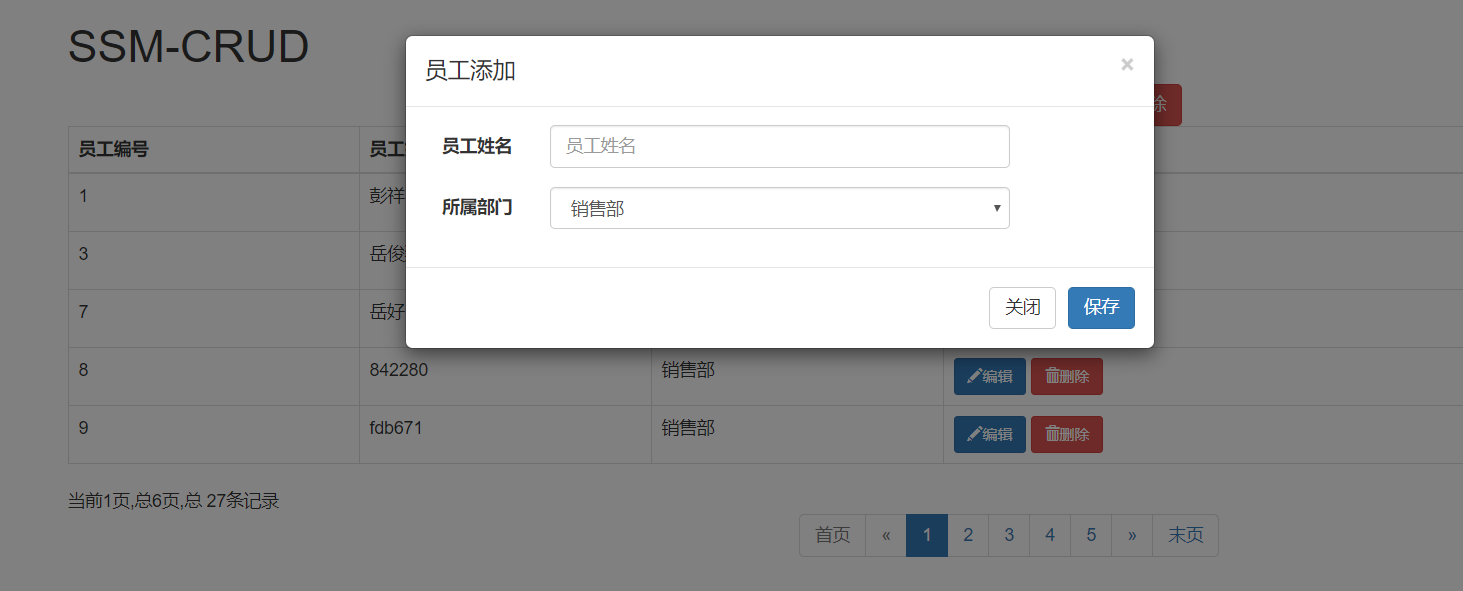The image size is (1463, 591).
Task: Close the 员工添加 dialog with the X
Action: click(1127, 65)
